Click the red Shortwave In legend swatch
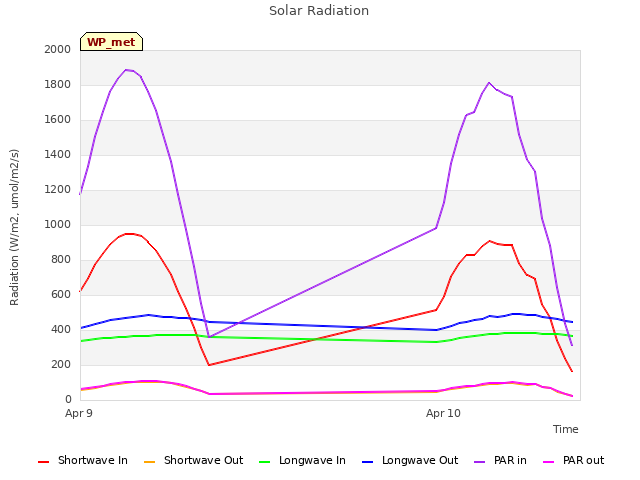This screenshot has height=480, width=640. 44,462
